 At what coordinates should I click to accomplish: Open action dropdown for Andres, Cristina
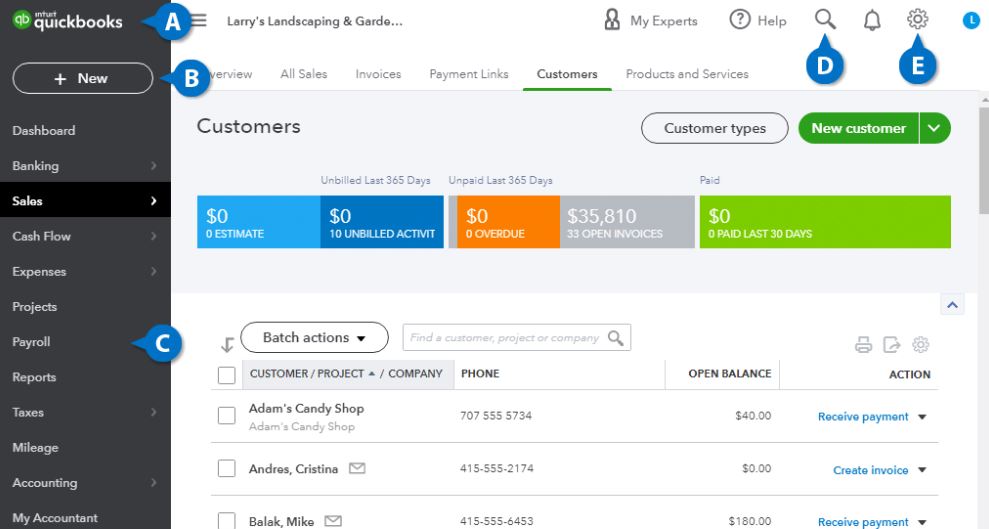[x=922, y=470]
